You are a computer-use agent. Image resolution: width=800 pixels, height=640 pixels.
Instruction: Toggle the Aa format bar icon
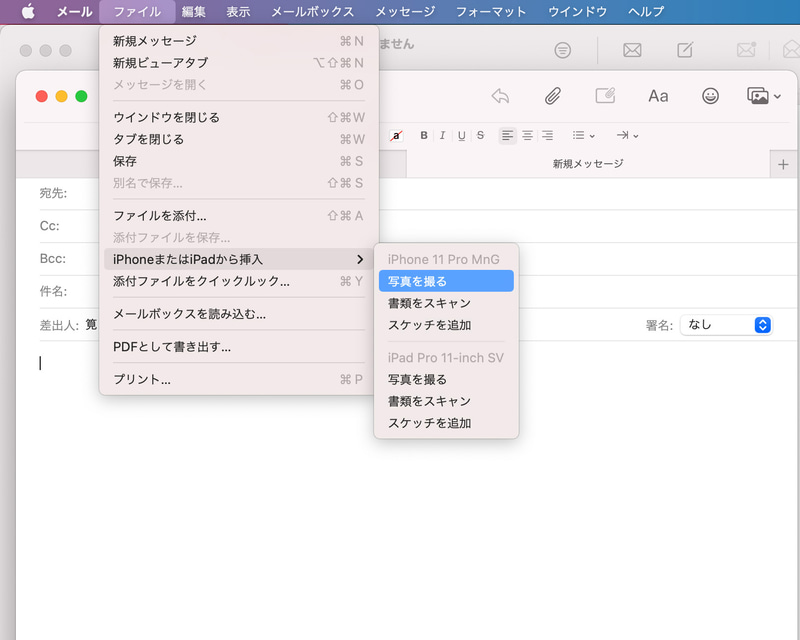point(658,96)
